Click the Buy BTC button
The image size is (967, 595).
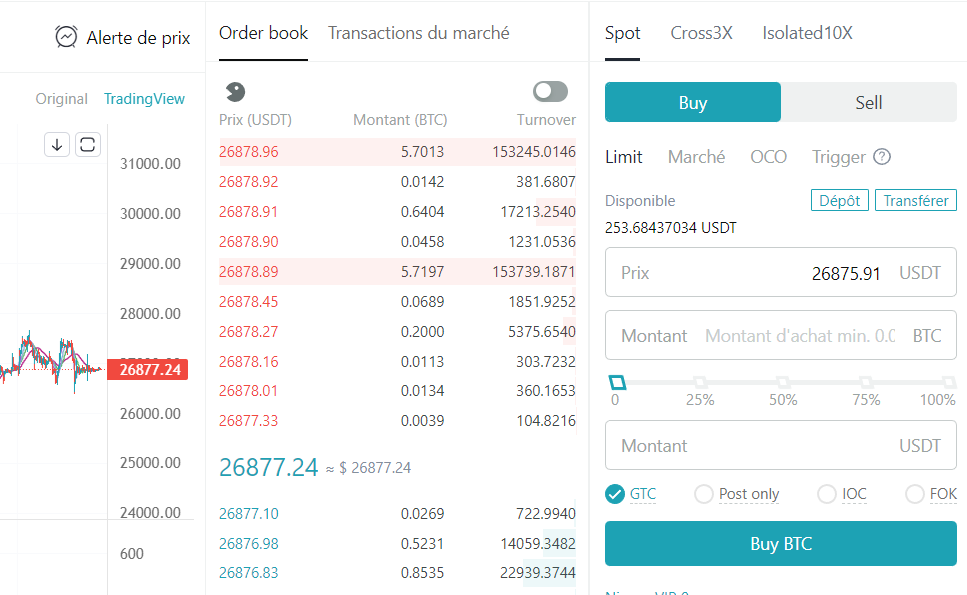tap(780, 543)
